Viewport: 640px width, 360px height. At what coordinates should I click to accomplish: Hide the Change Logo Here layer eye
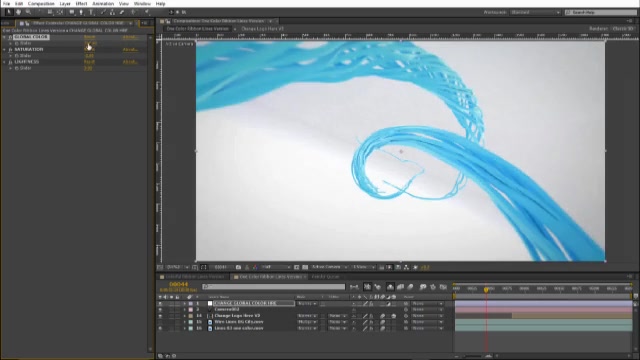(160, 316)
